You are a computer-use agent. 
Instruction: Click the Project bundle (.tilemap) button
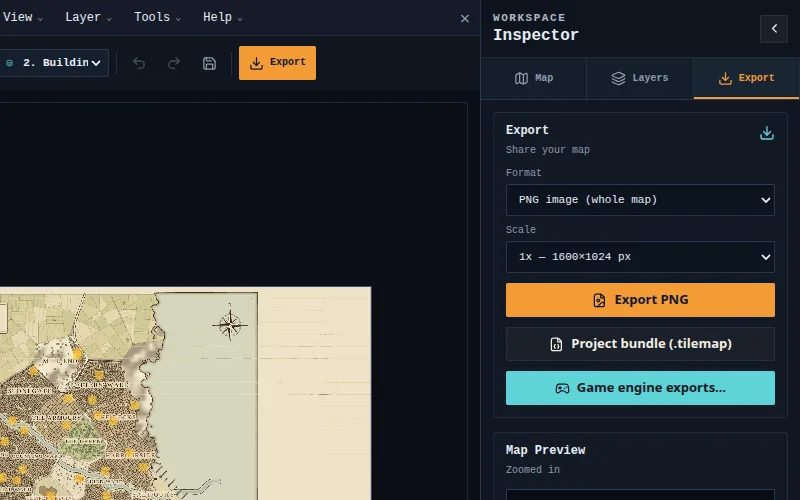point(640,344)
